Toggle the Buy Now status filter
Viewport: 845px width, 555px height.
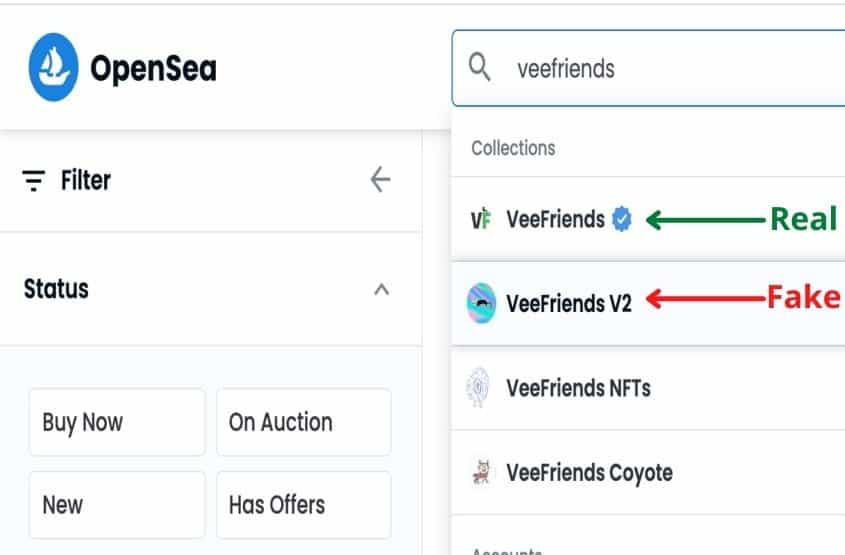(117, 422)
